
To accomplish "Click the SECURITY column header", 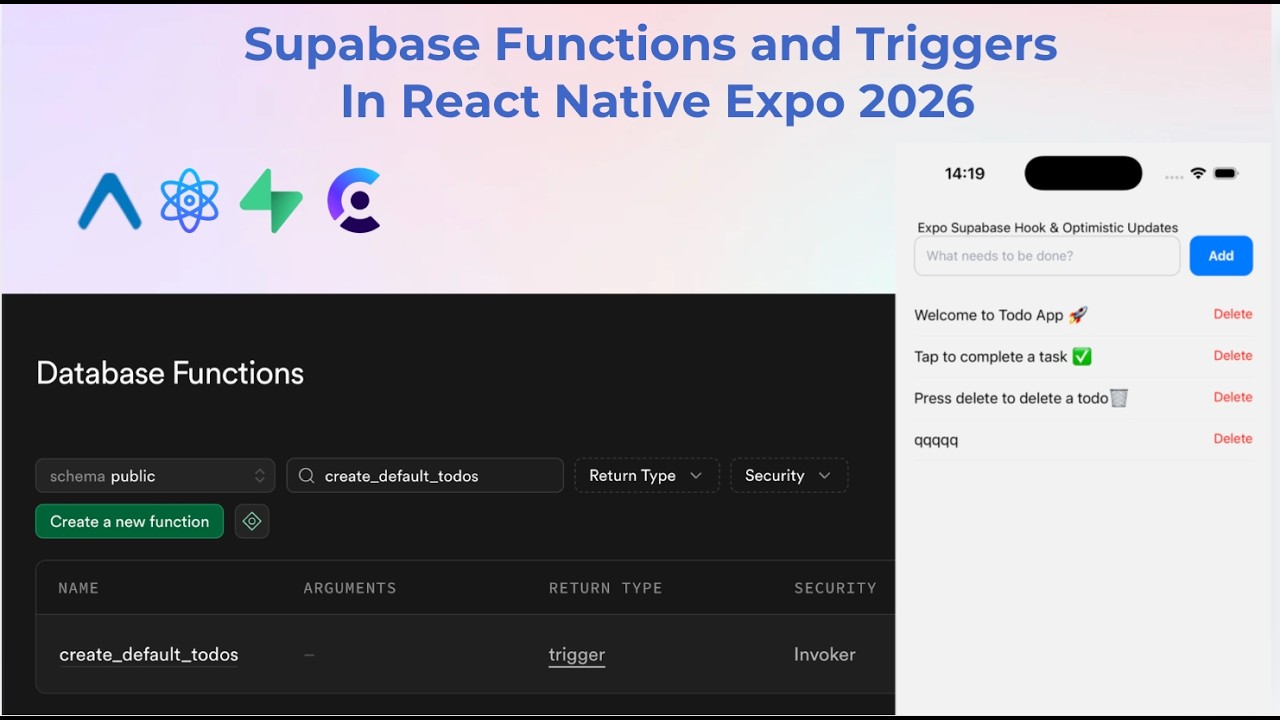I will click(835, 588).
